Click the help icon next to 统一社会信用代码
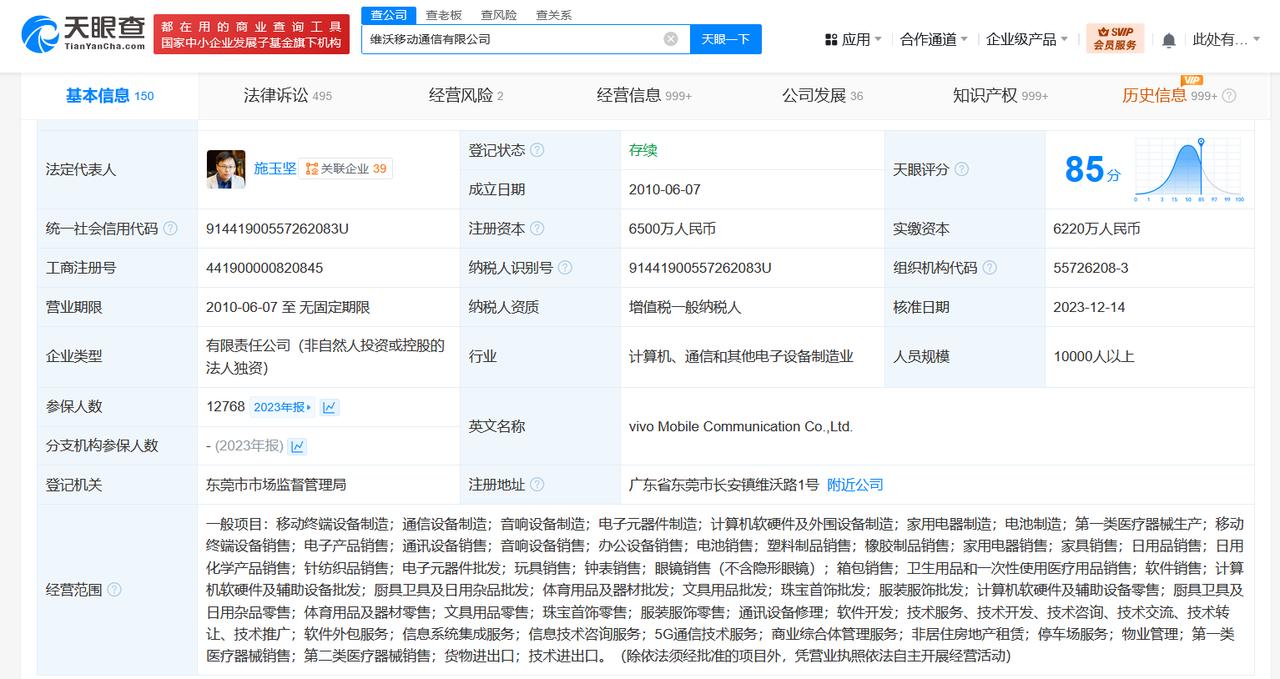Image resolution: width=1280 pixels, height=679 pixels. pos(170,228)
